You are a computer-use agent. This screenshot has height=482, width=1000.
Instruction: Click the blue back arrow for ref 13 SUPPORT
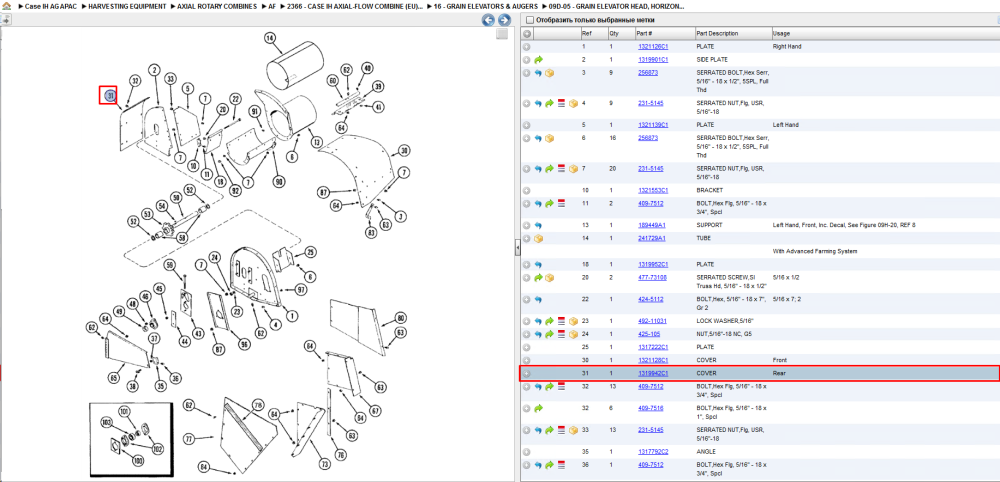pyautogui.click(x=538, y=226)
